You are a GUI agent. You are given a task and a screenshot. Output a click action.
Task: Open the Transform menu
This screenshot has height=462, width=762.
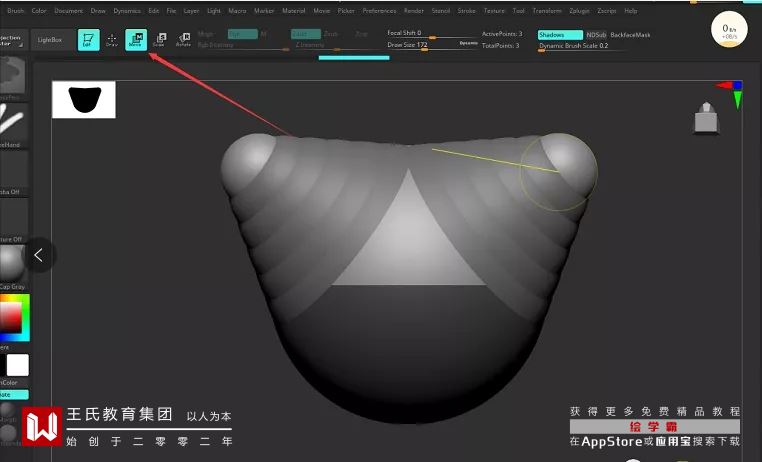[547, 11]
